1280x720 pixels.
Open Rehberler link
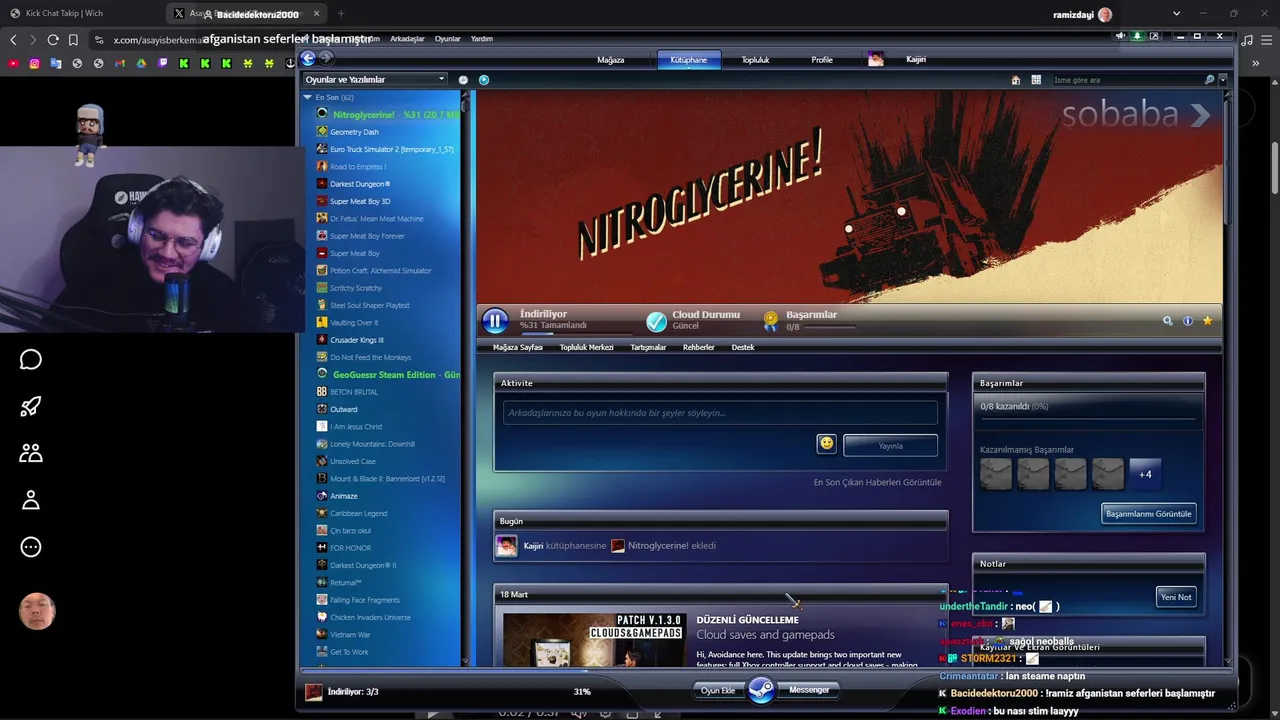pos(698,348)
